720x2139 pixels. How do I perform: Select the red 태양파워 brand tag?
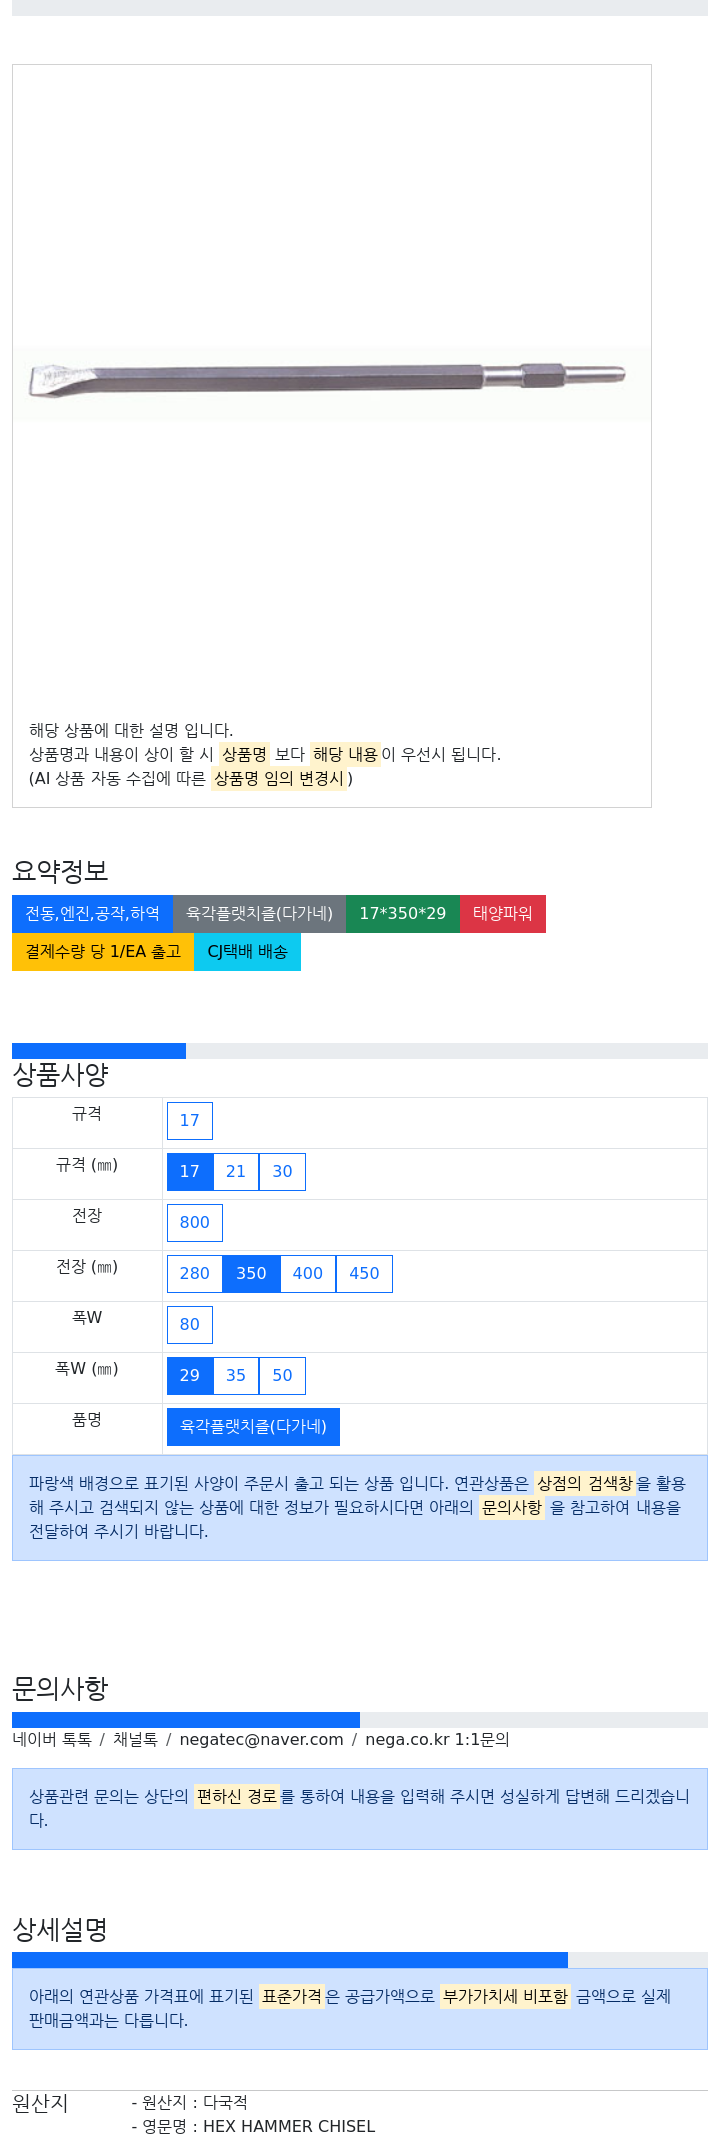point(503,914)
